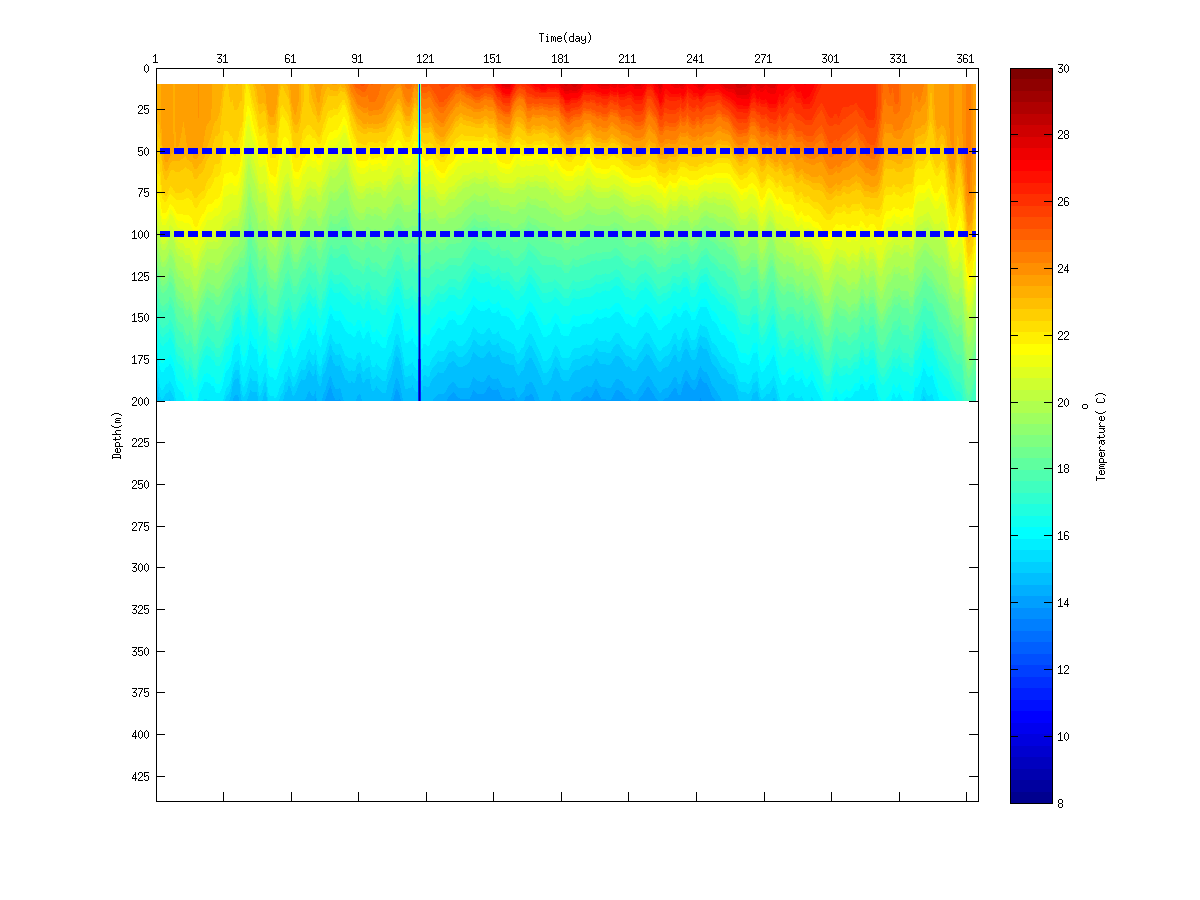Click the Temperature colorbar label
The image size is (1200, 900).
[x=1100, y=436]
